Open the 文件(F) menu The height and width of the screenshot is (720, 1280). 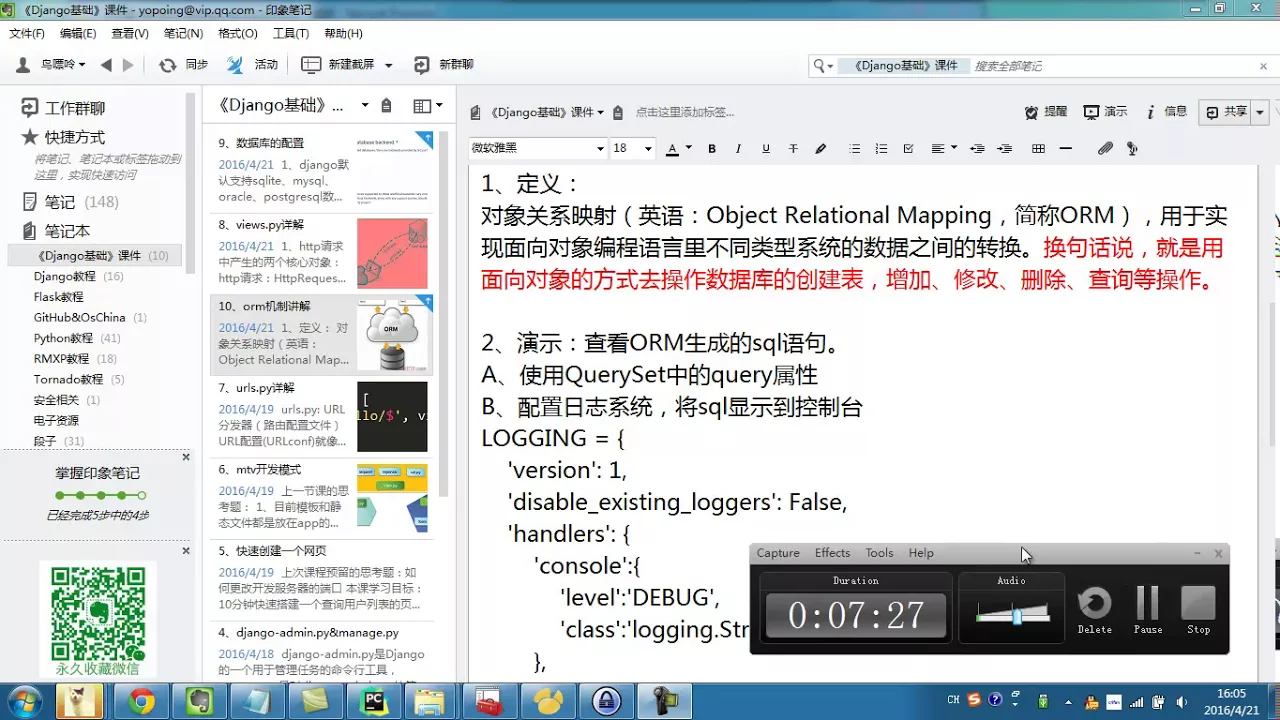coord(27,33)
